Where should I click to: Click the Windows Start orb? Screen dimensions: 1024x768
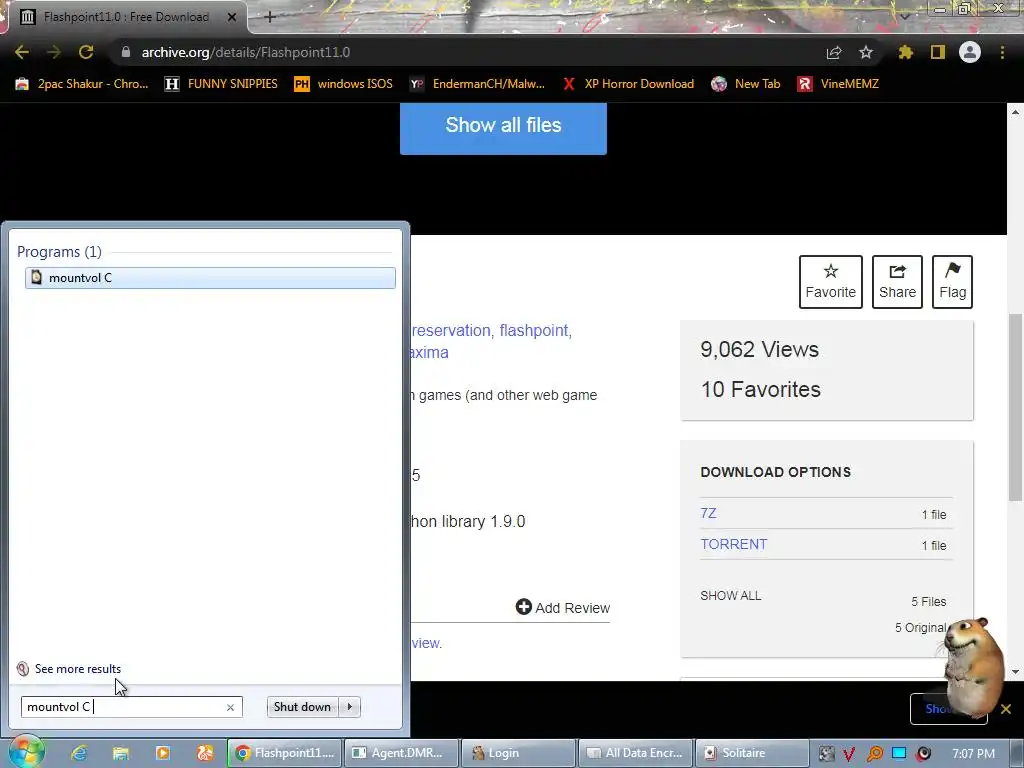[x=26, y=752]
